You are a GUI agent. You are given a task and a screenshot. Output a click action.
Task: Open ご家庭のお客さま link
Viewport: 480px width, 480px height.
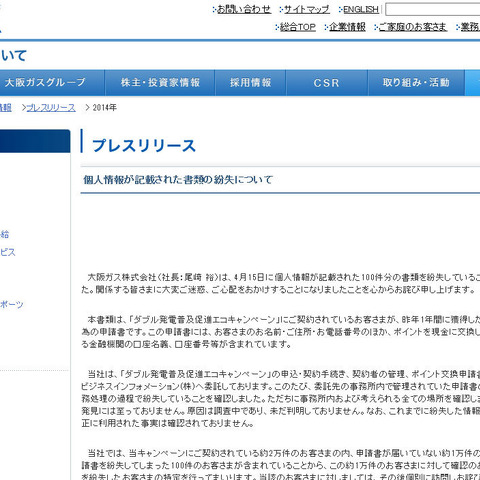point(412,27)
